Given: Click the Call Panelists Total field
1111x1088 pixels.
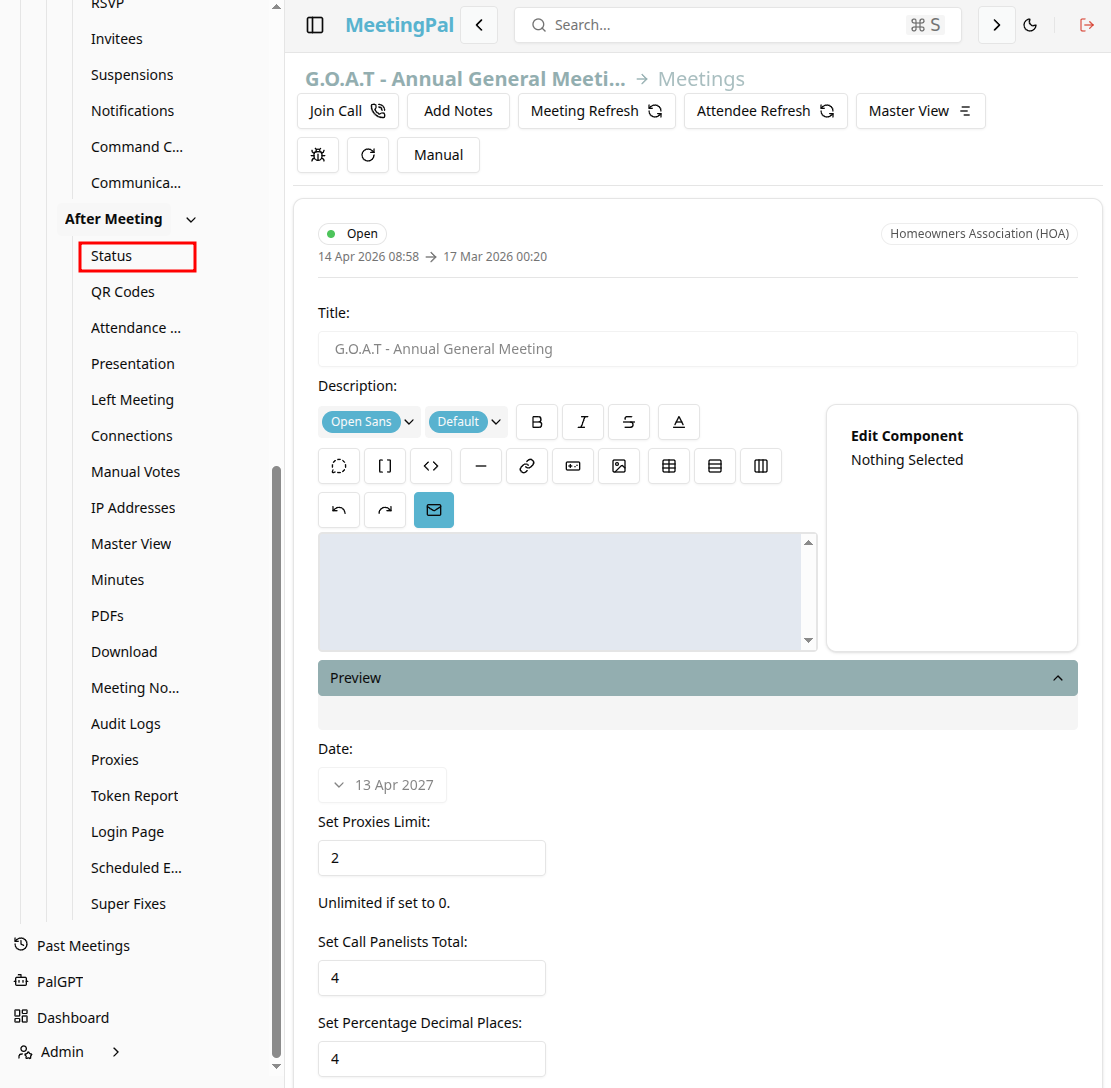Looking at the screenshot, I should (x=432, y=978).
